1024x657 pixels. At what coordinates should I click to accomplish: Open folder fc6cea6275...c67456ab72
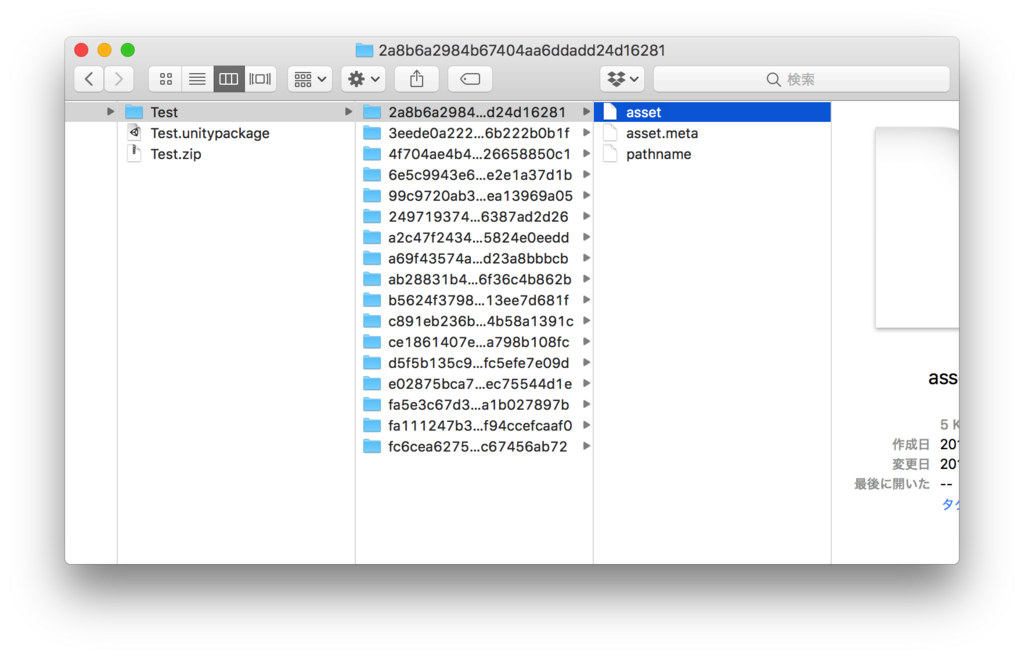tap(475, 447)
